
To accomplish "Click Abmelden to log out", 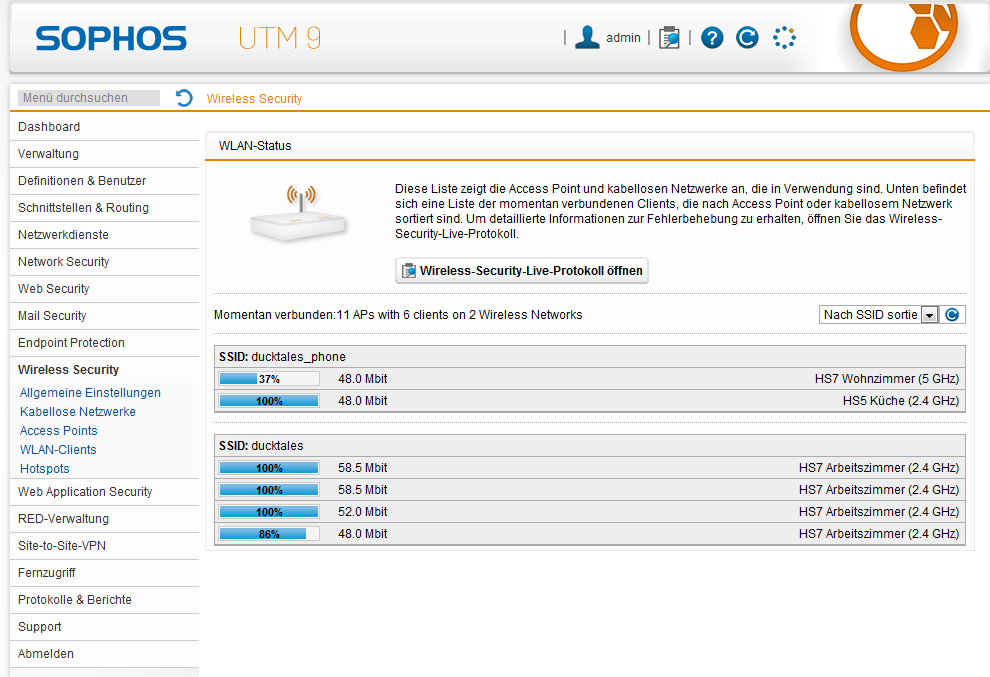I will click(104, 654).
